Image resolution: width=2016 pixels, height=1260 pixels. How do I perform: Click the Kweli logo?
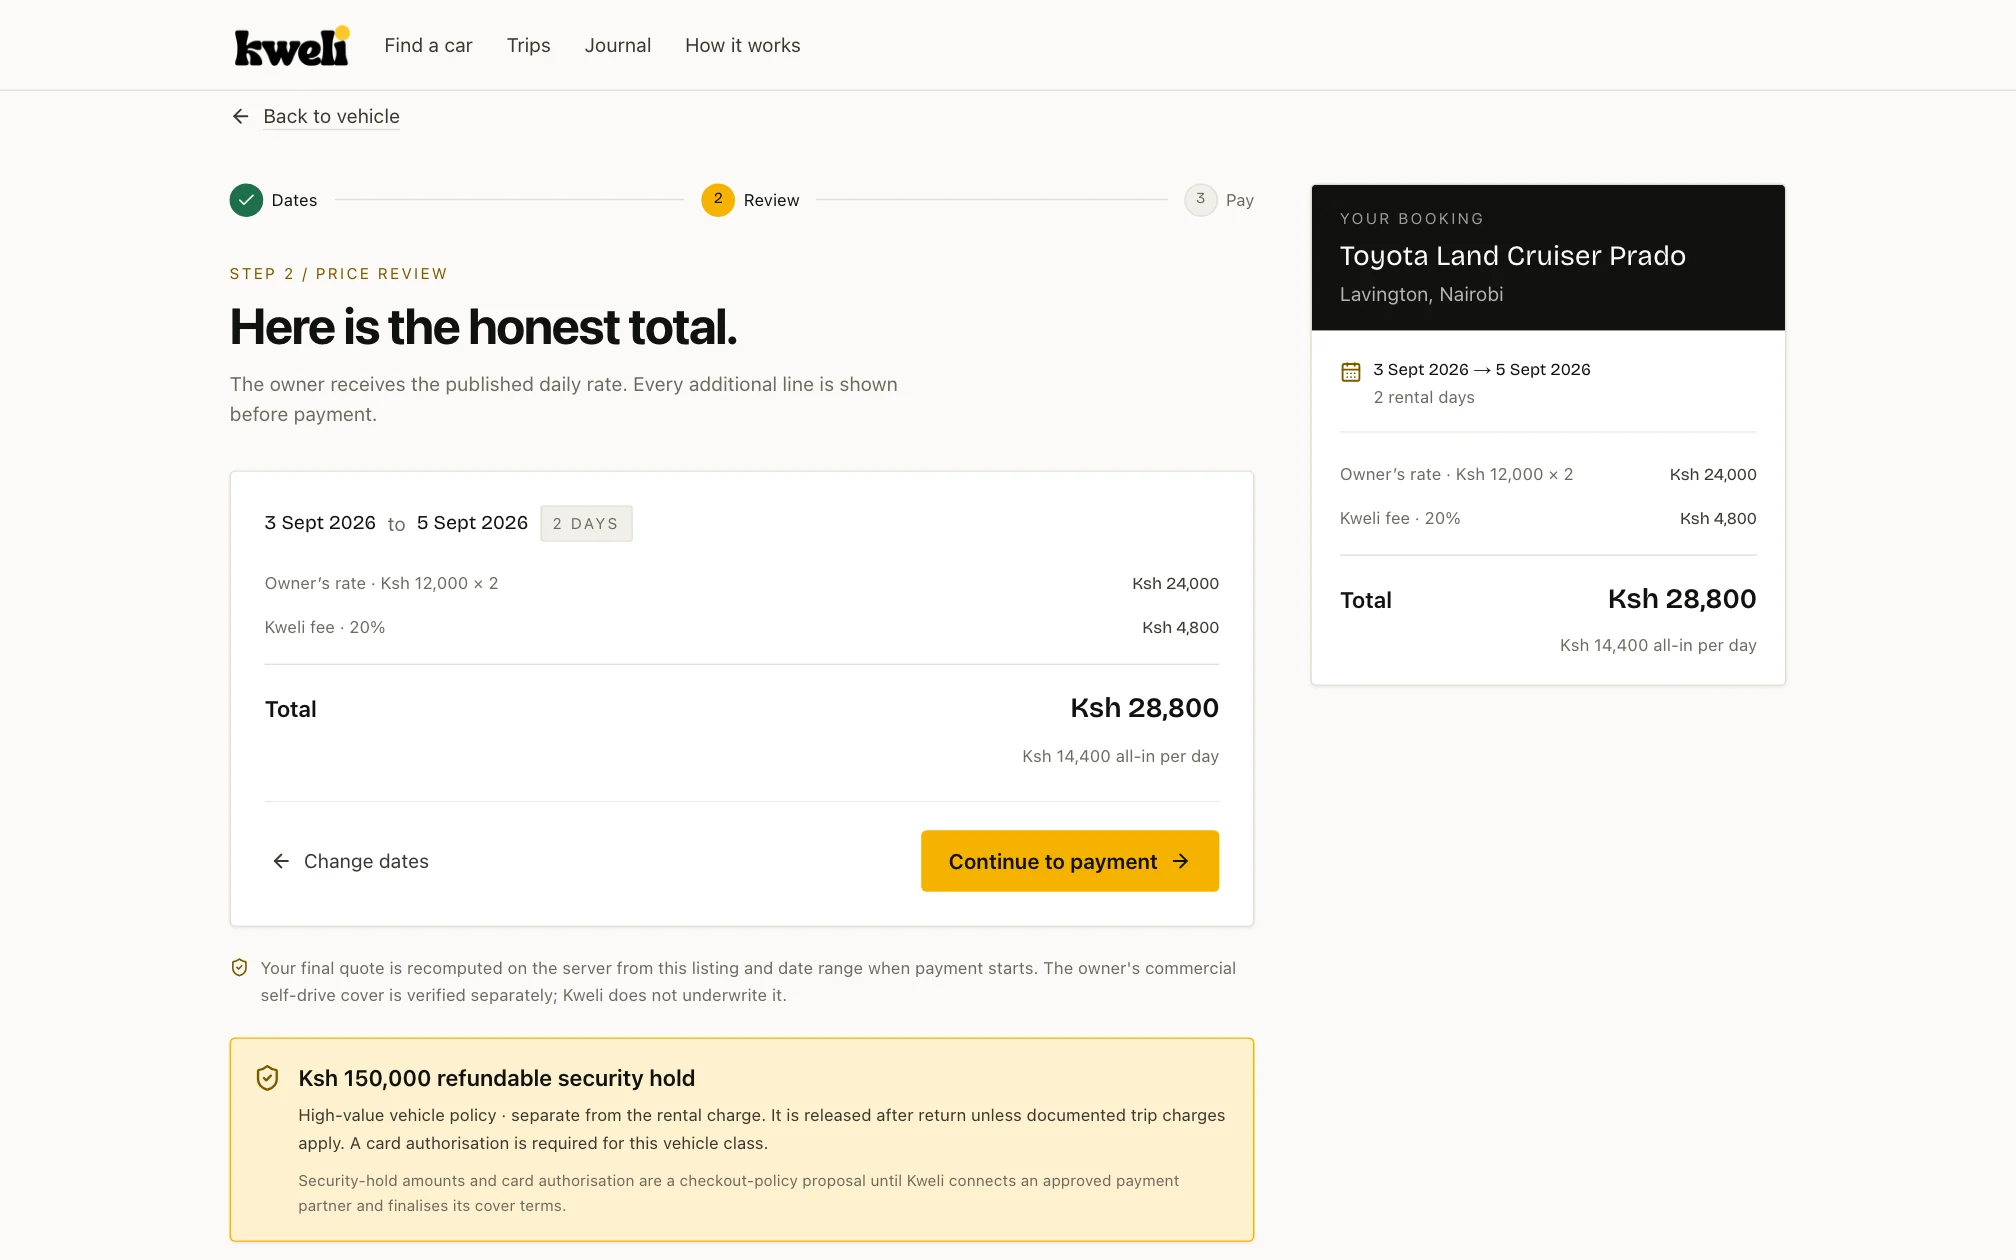[292, 46]
